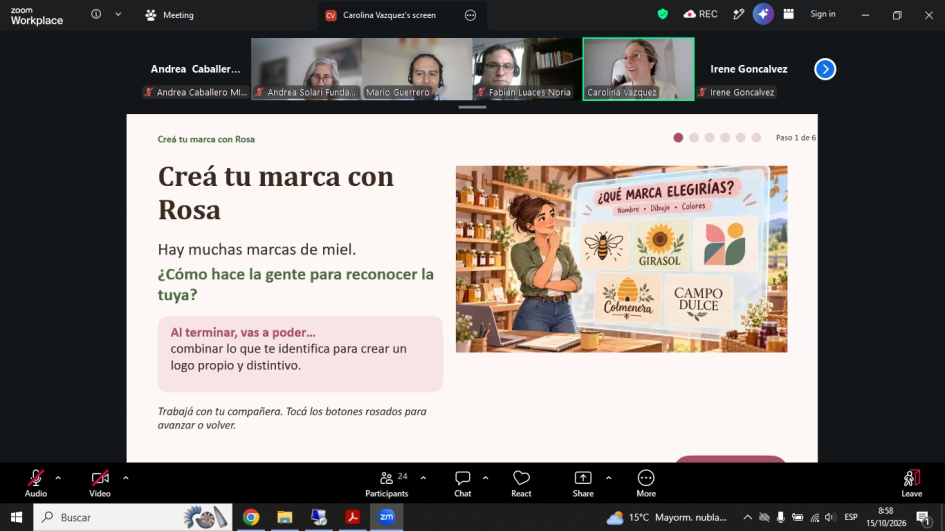
Task: Open the Carolina Vazquez's screen share tab
Action: click(x=389, y=15)
